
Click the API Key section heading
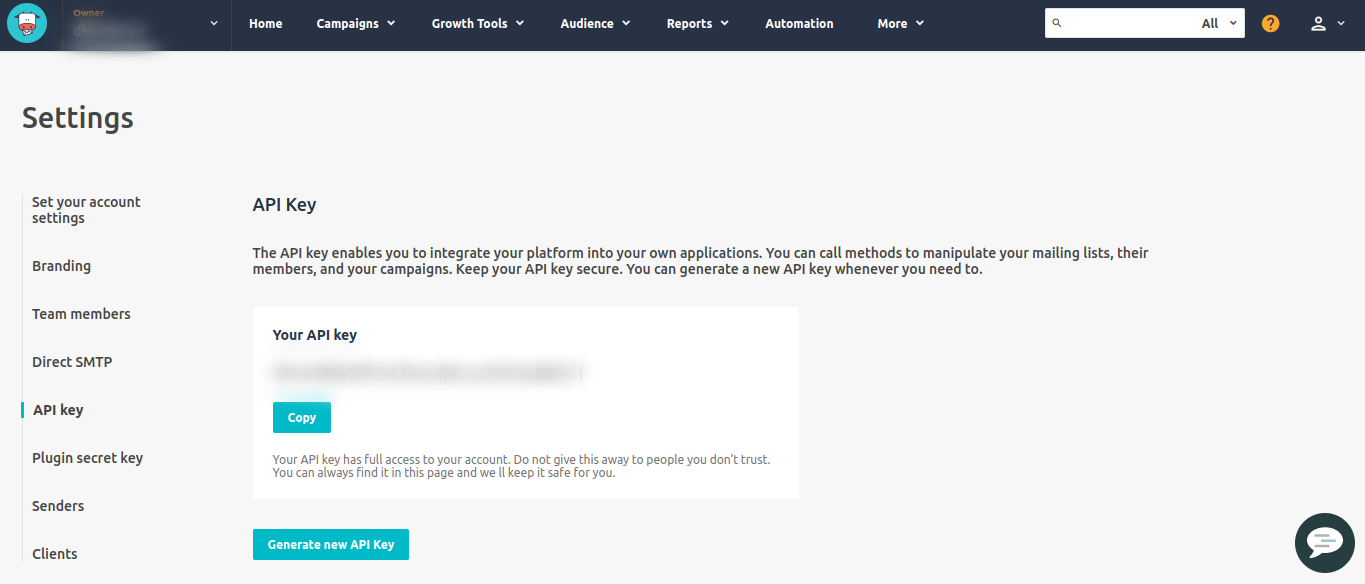[284, 205]
